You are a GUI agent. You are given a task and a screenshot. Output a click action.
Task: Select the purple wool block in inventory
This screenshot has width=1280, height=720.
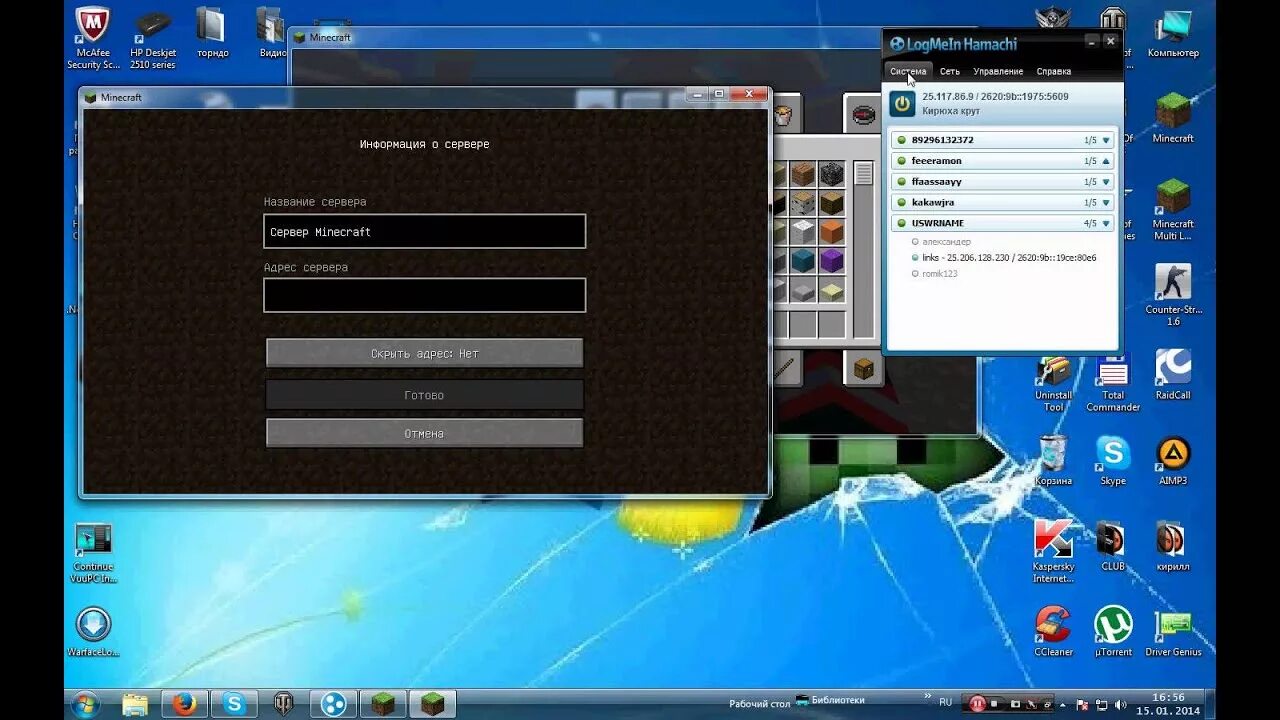click(x=832, y=262)
